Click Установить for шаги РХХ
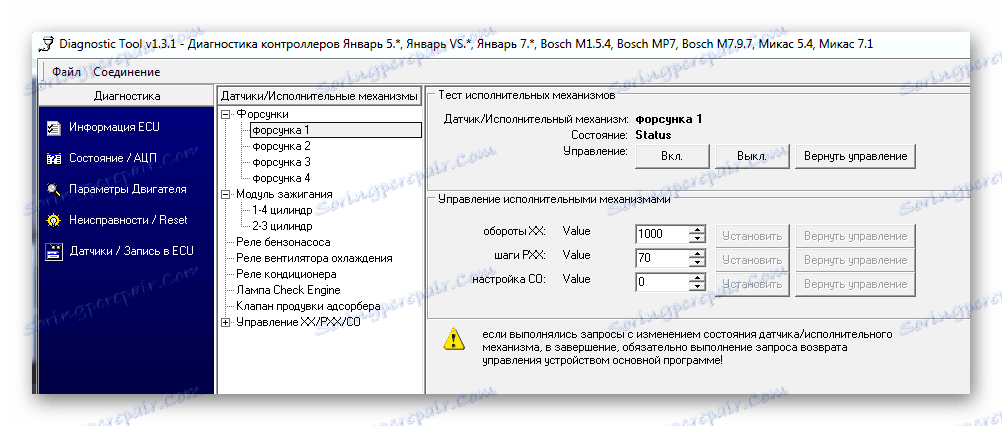Viewport: 1002px width, 426px height. [752, 260]
